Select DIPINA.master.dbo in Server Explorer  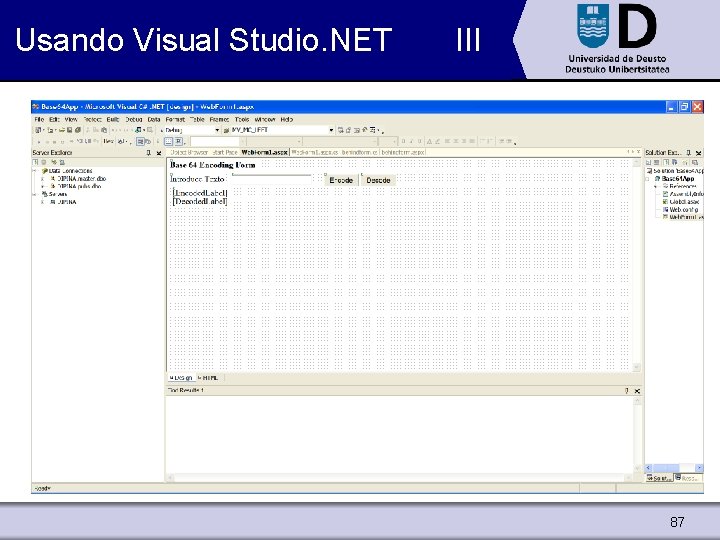point(81,179)
